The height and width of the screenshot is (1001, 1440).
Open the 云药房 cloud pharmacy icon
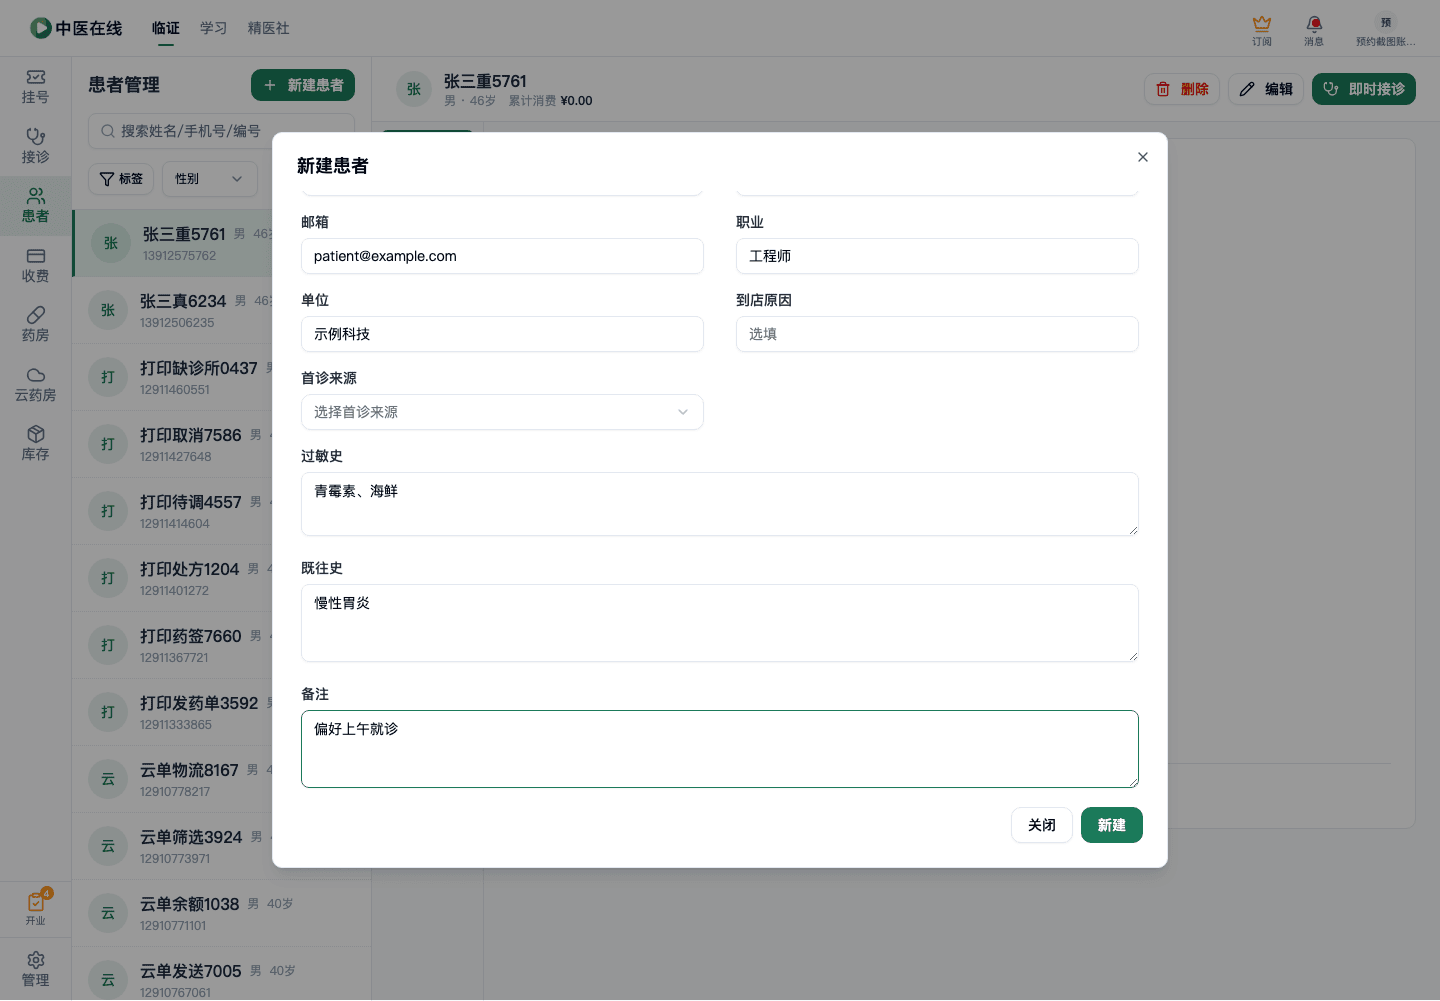pos(35,384)
